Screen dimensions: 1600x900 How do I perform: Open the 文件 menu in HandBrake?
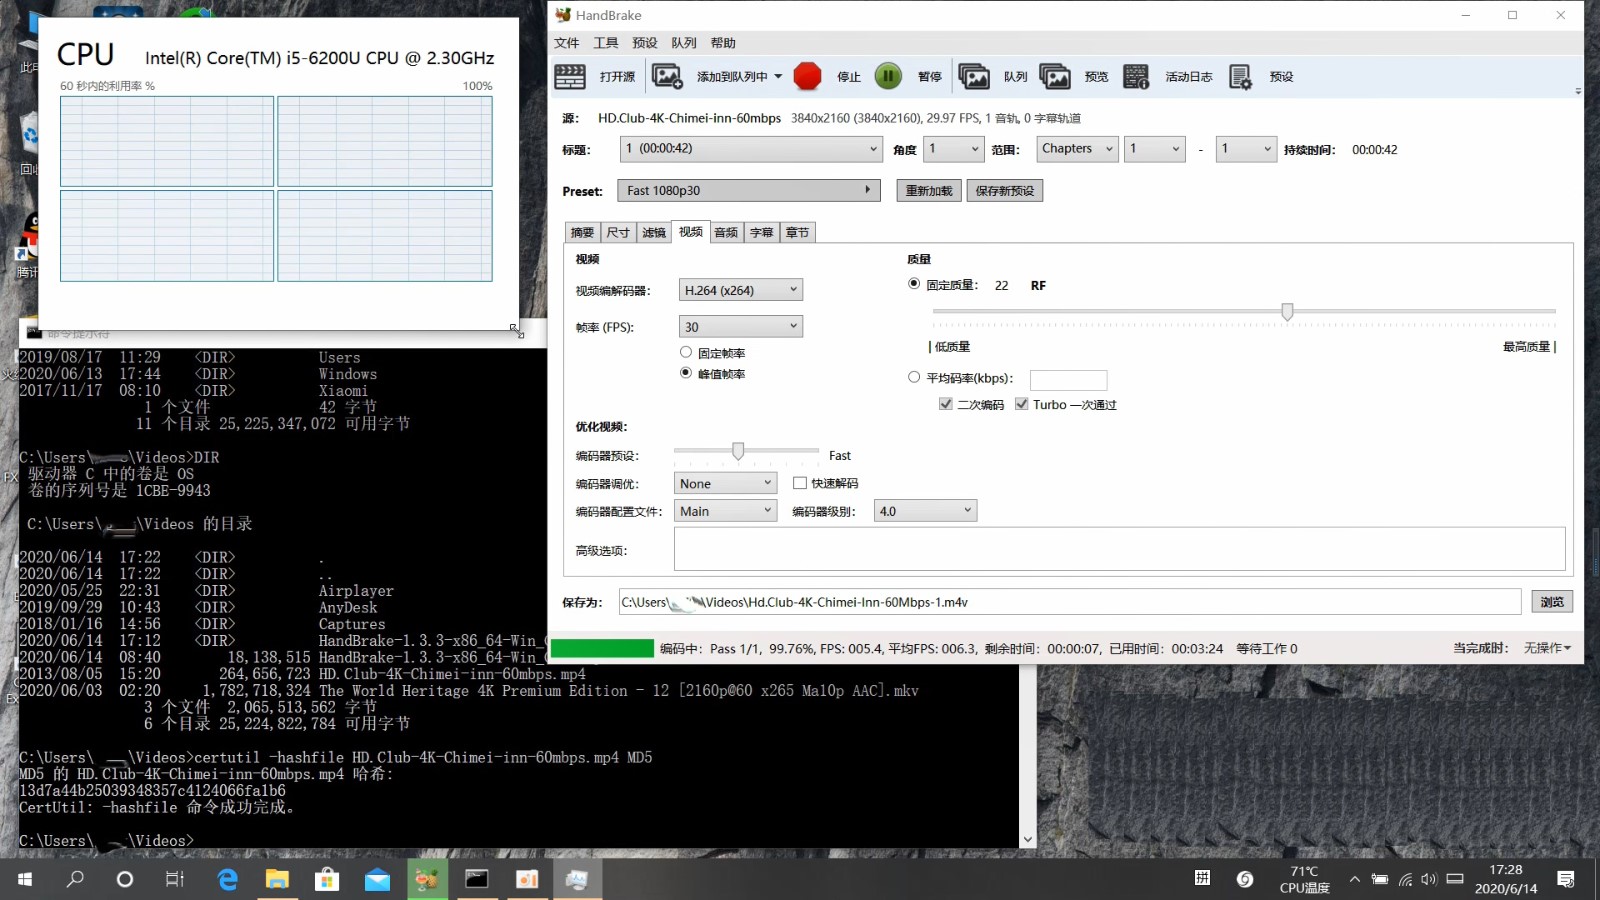coord(567,43)
